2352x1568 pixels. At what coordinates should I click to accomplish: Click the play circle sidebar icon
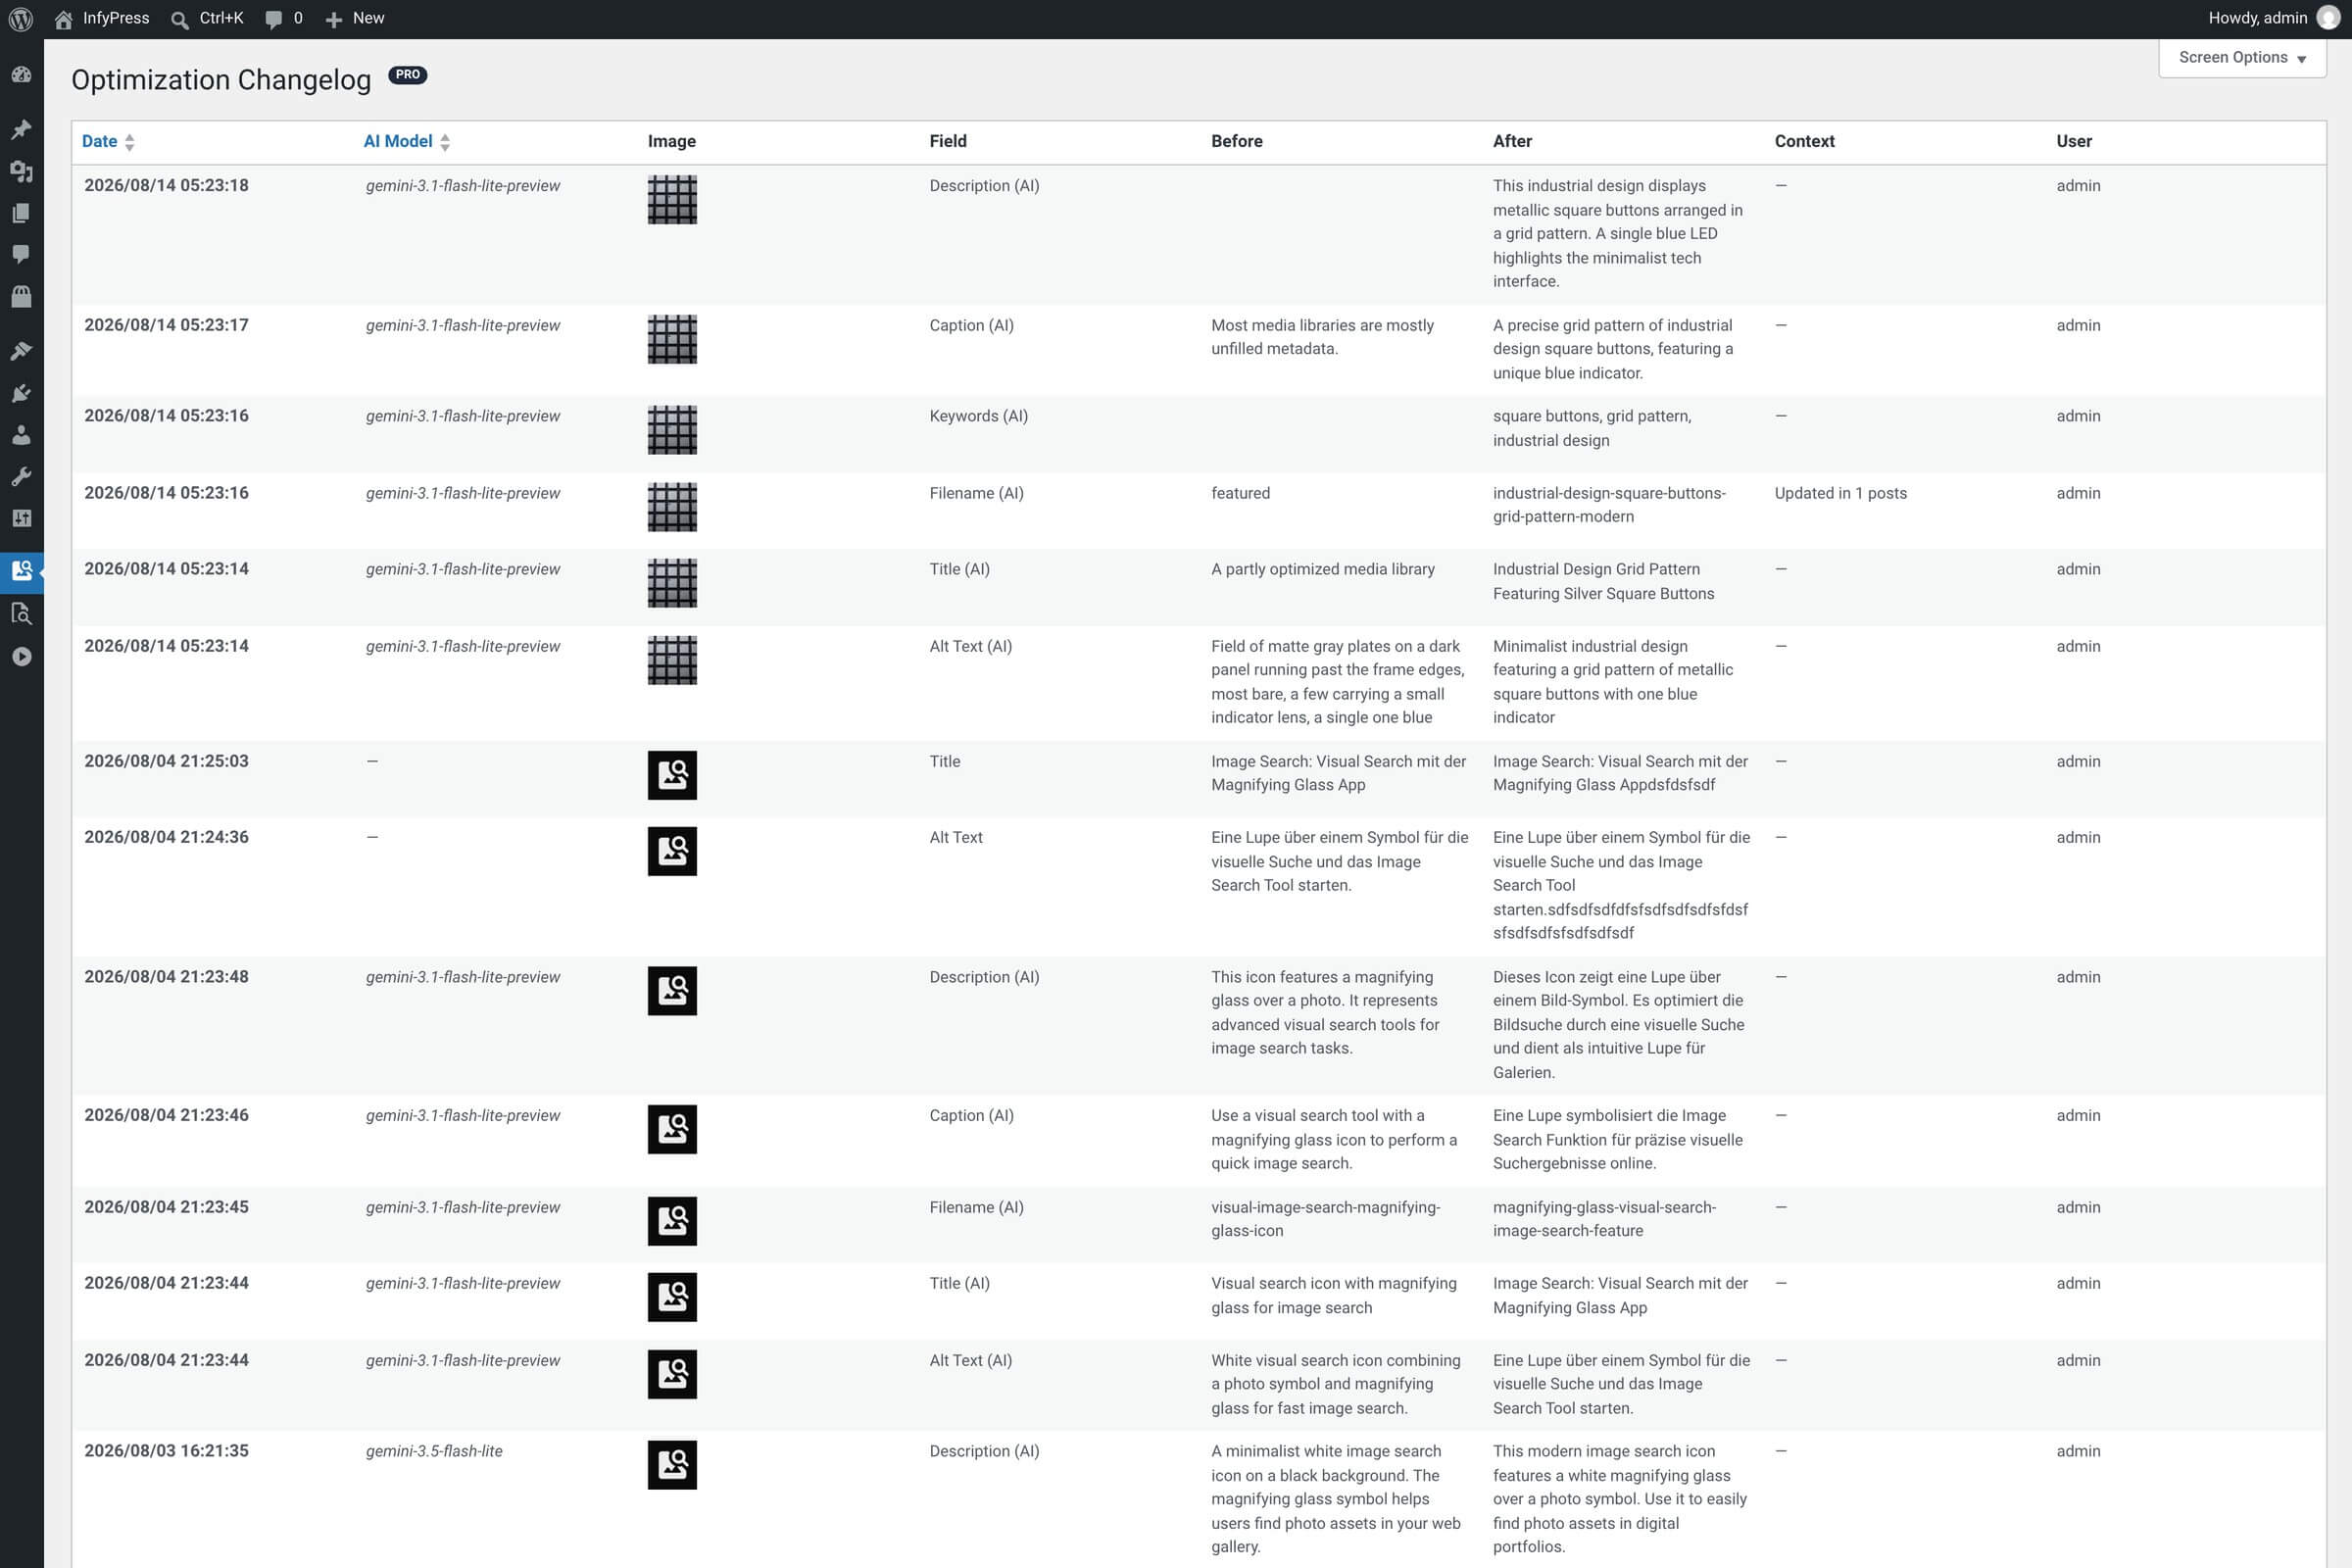(x=21, y=656)
